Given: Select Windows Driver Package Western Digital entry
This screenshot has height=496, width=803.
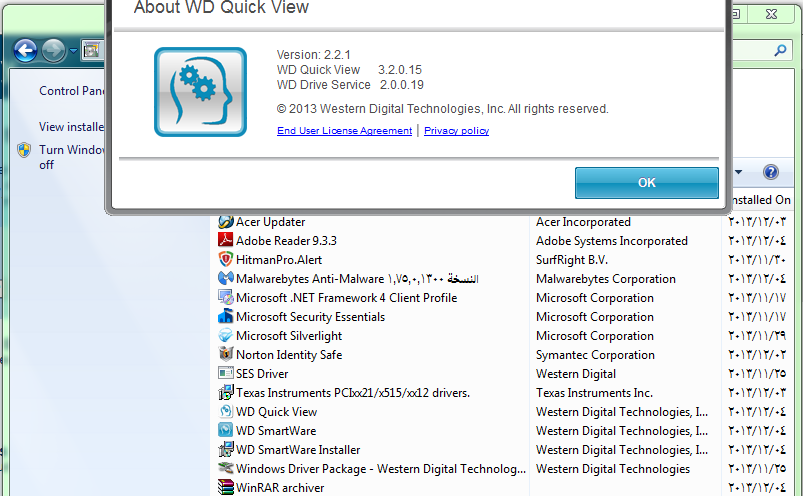Looking at the screenshot, I should click(x=381, y=469).
